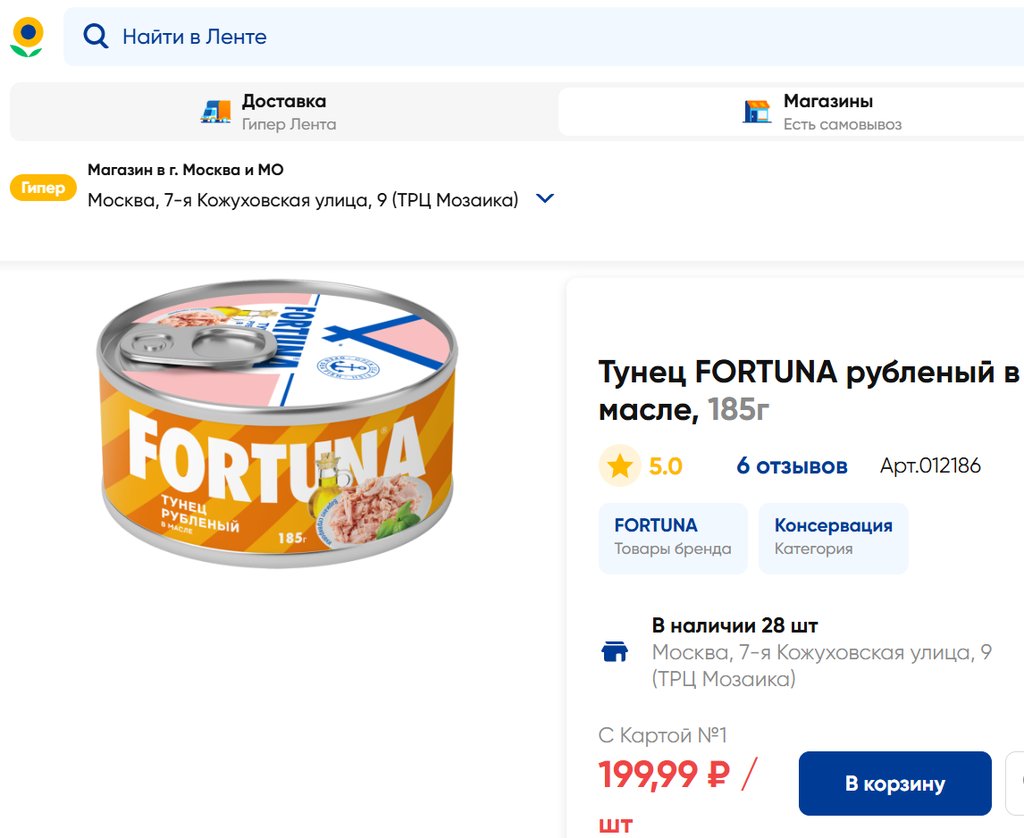This screenshot has width=1024, height=838.
Task: Open FORTUNA brand products chip
Action: click(x=673, y=537)
